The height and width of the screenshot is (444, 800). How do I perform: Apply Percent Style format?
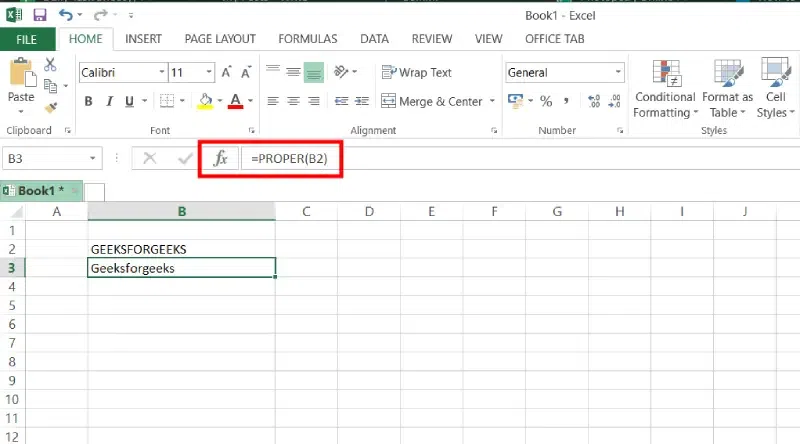546,101
